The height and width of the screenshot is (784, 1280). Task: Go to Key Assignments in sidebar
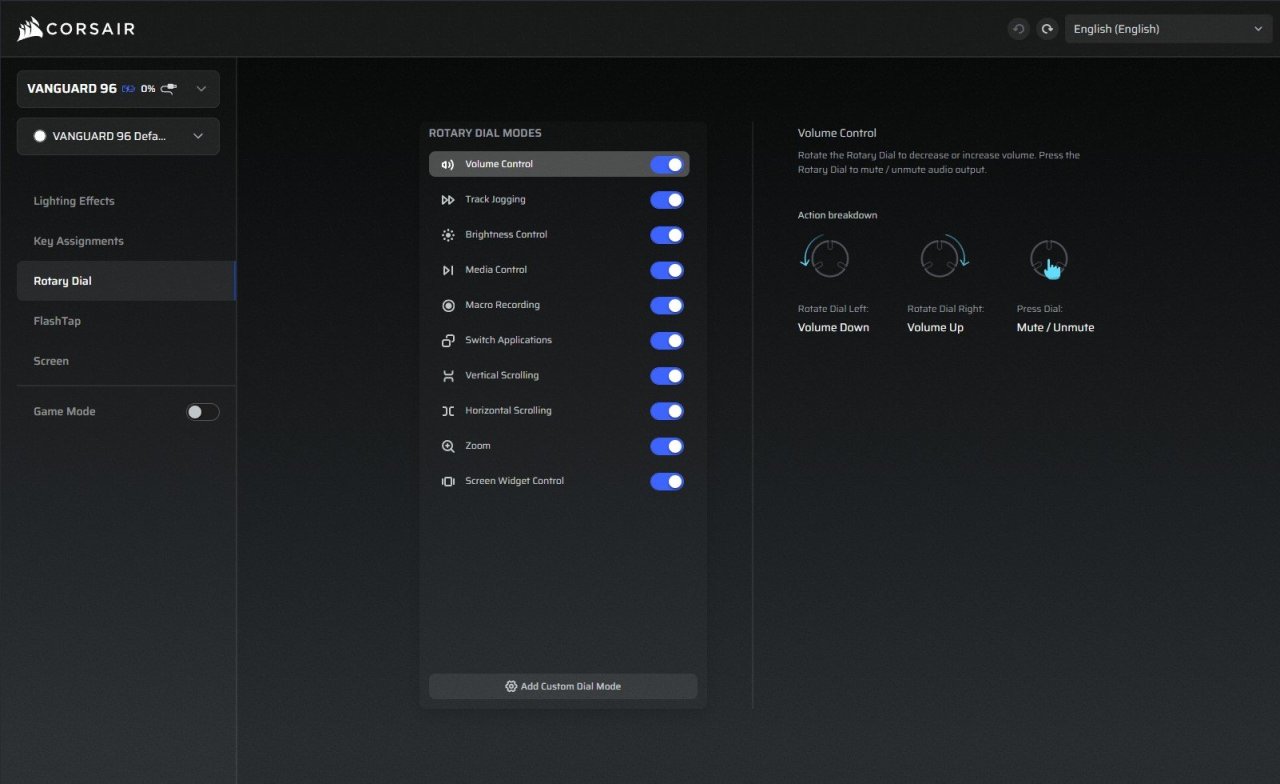point(79,241)
